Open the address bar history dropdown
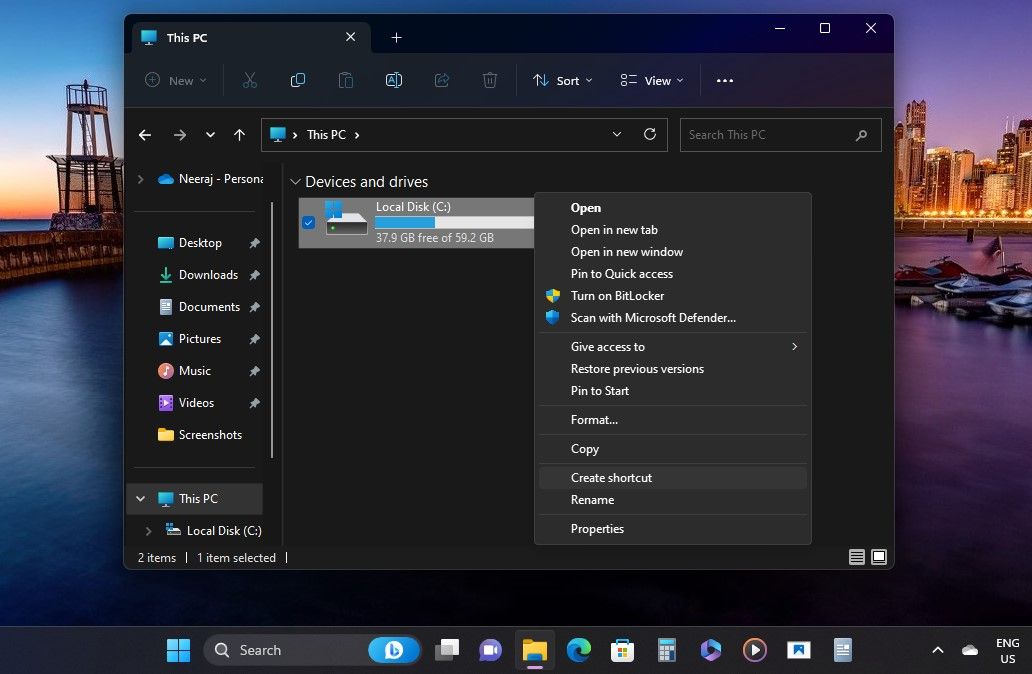 (617, 134)
